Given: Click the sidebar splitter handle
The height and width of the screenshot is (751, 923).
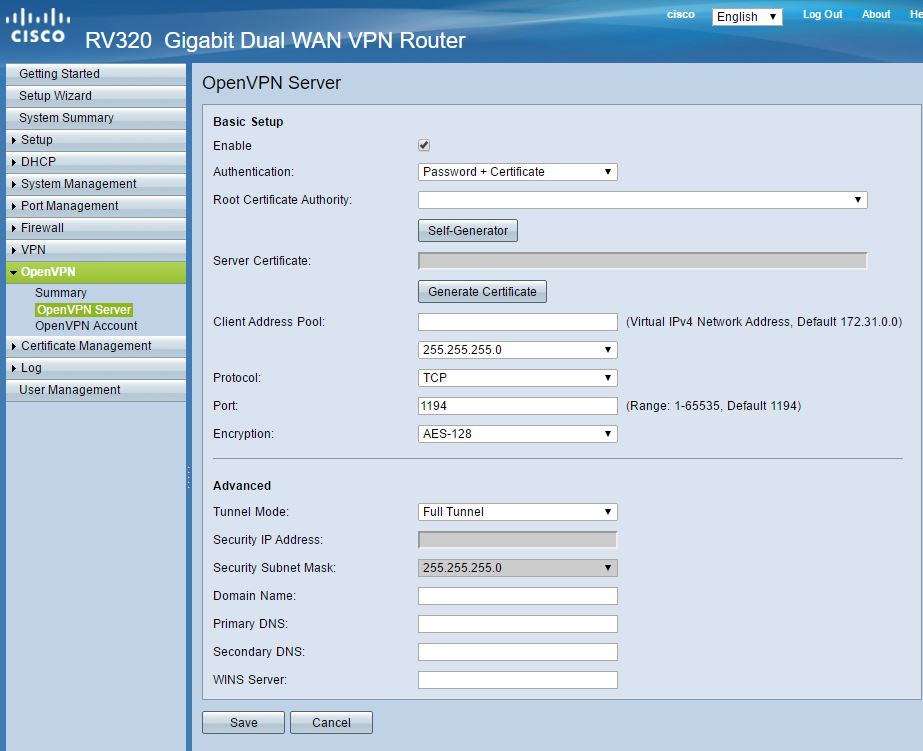Looking at the screenshot, I should coord(189,477).
